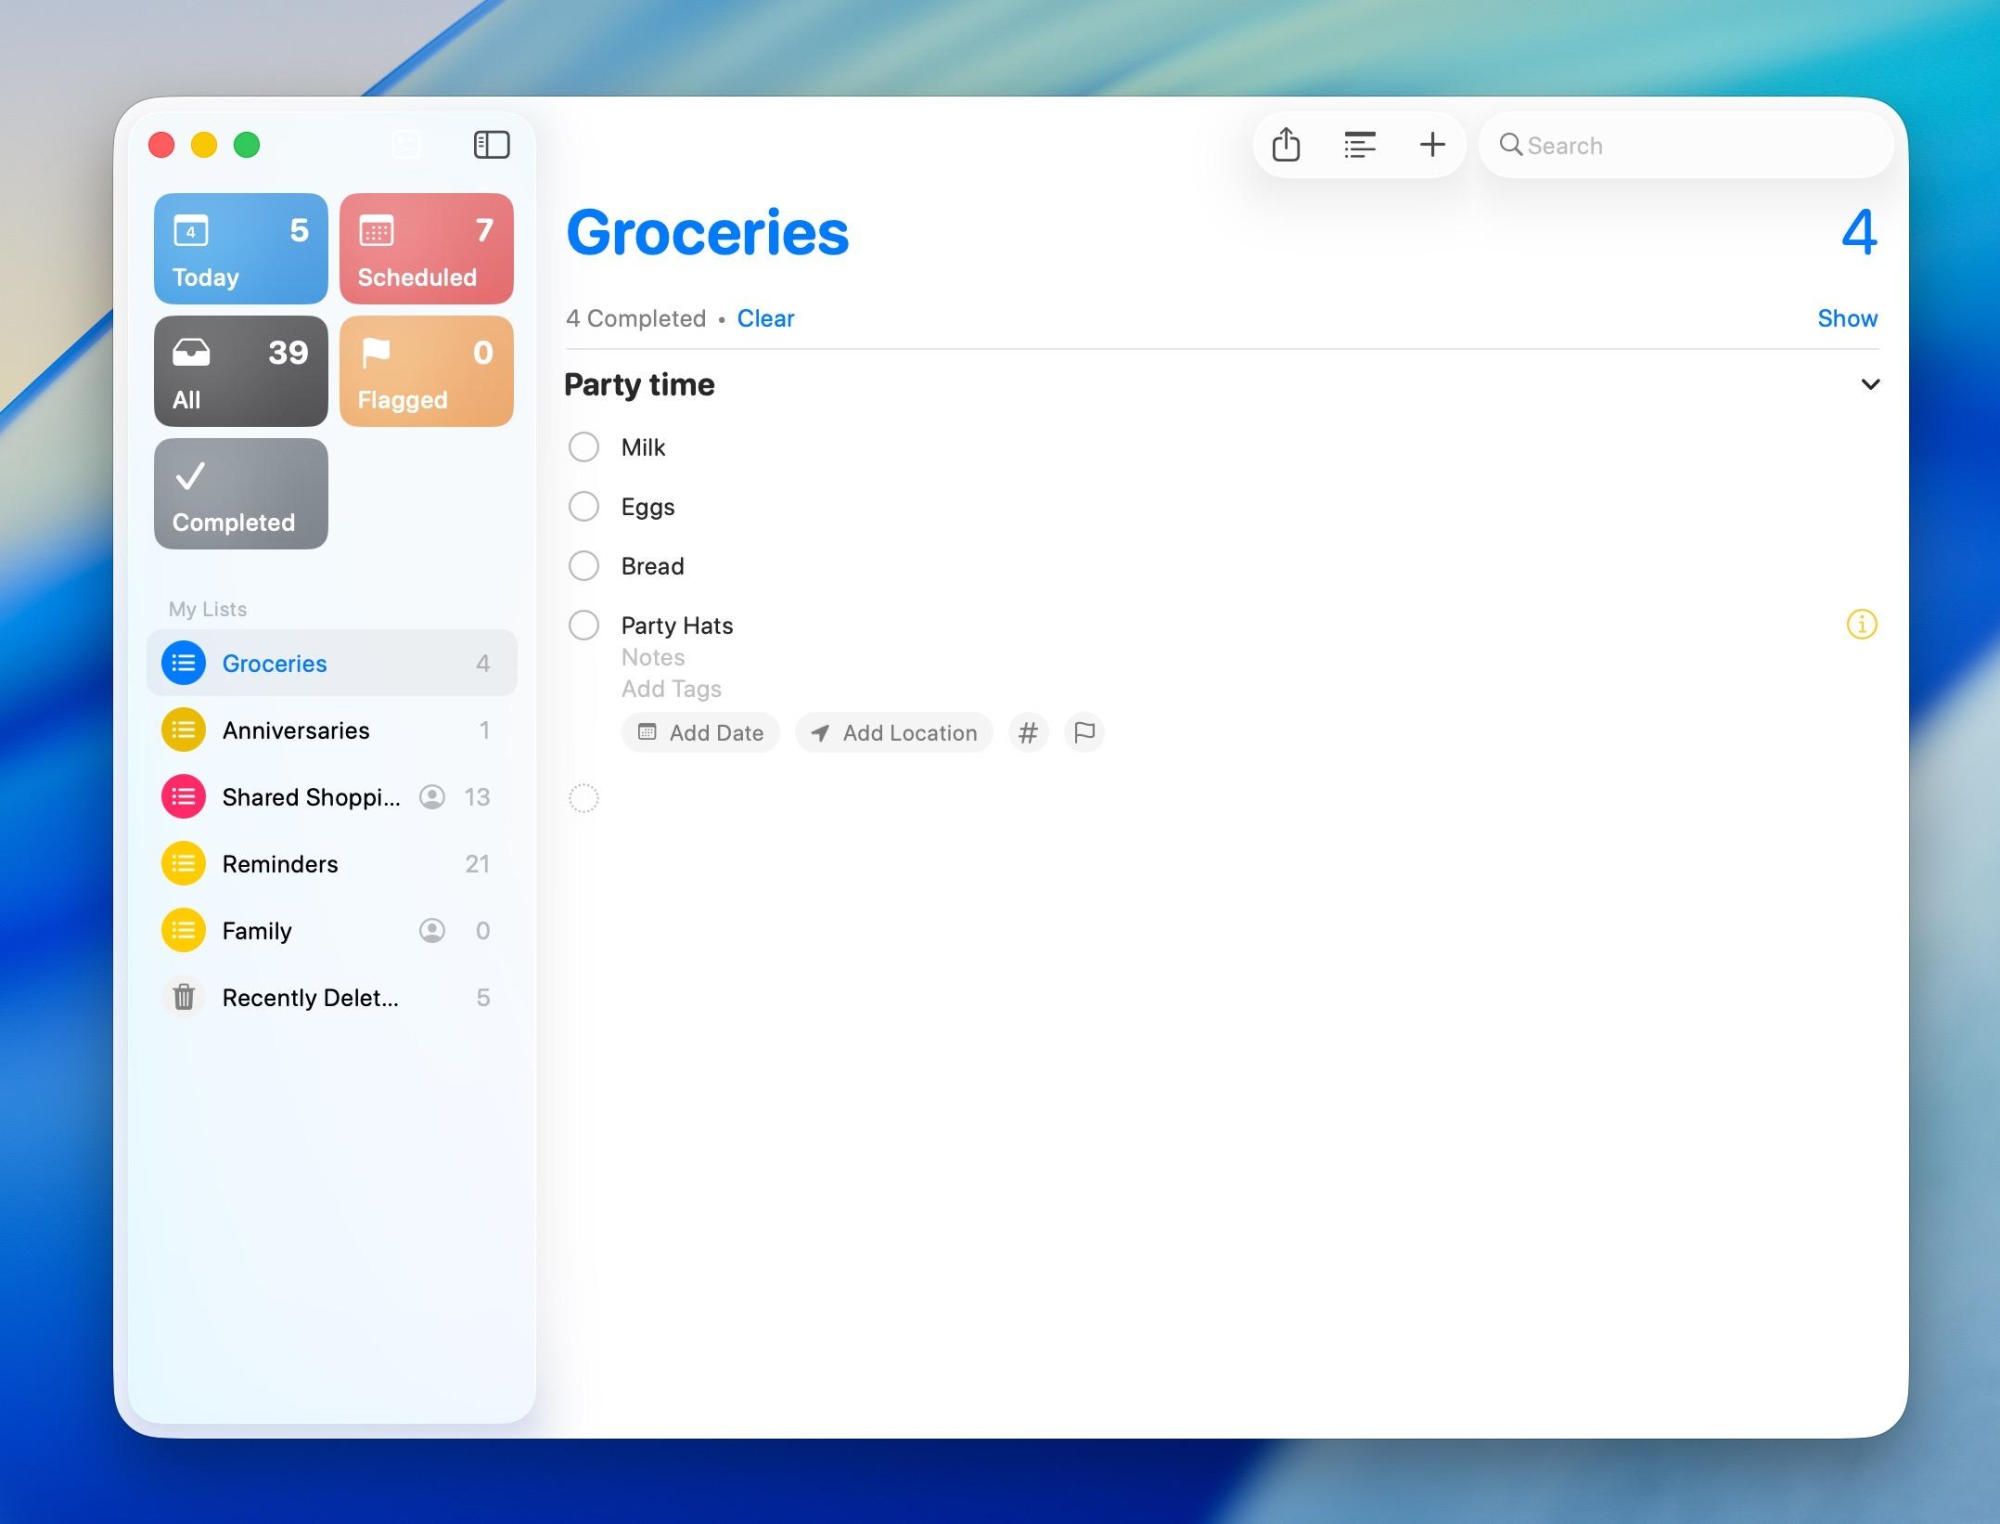Check off the Eggs reminder
2000x1524 pixels.
pyautogui.click(x=584, y=507)
